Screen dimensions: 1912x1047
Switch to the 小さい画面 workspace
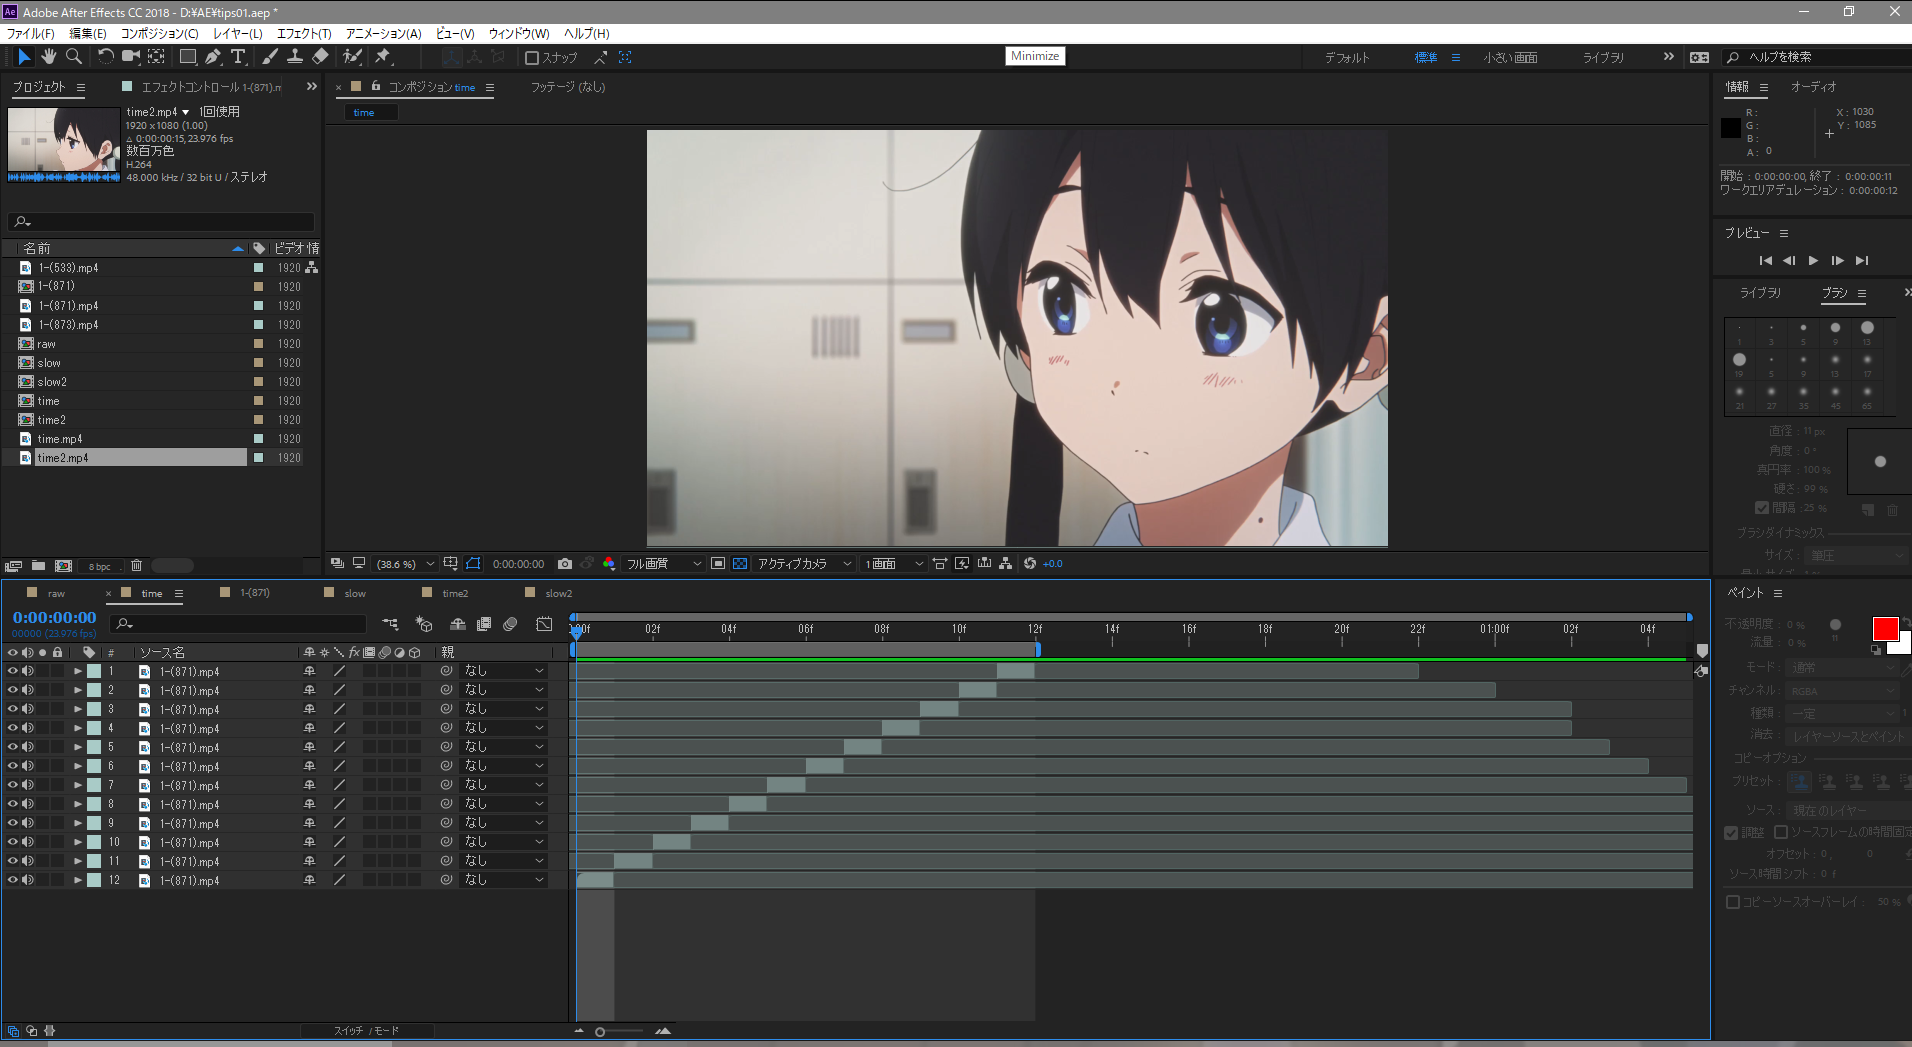pyautogui.click(x=1510, y=58)
